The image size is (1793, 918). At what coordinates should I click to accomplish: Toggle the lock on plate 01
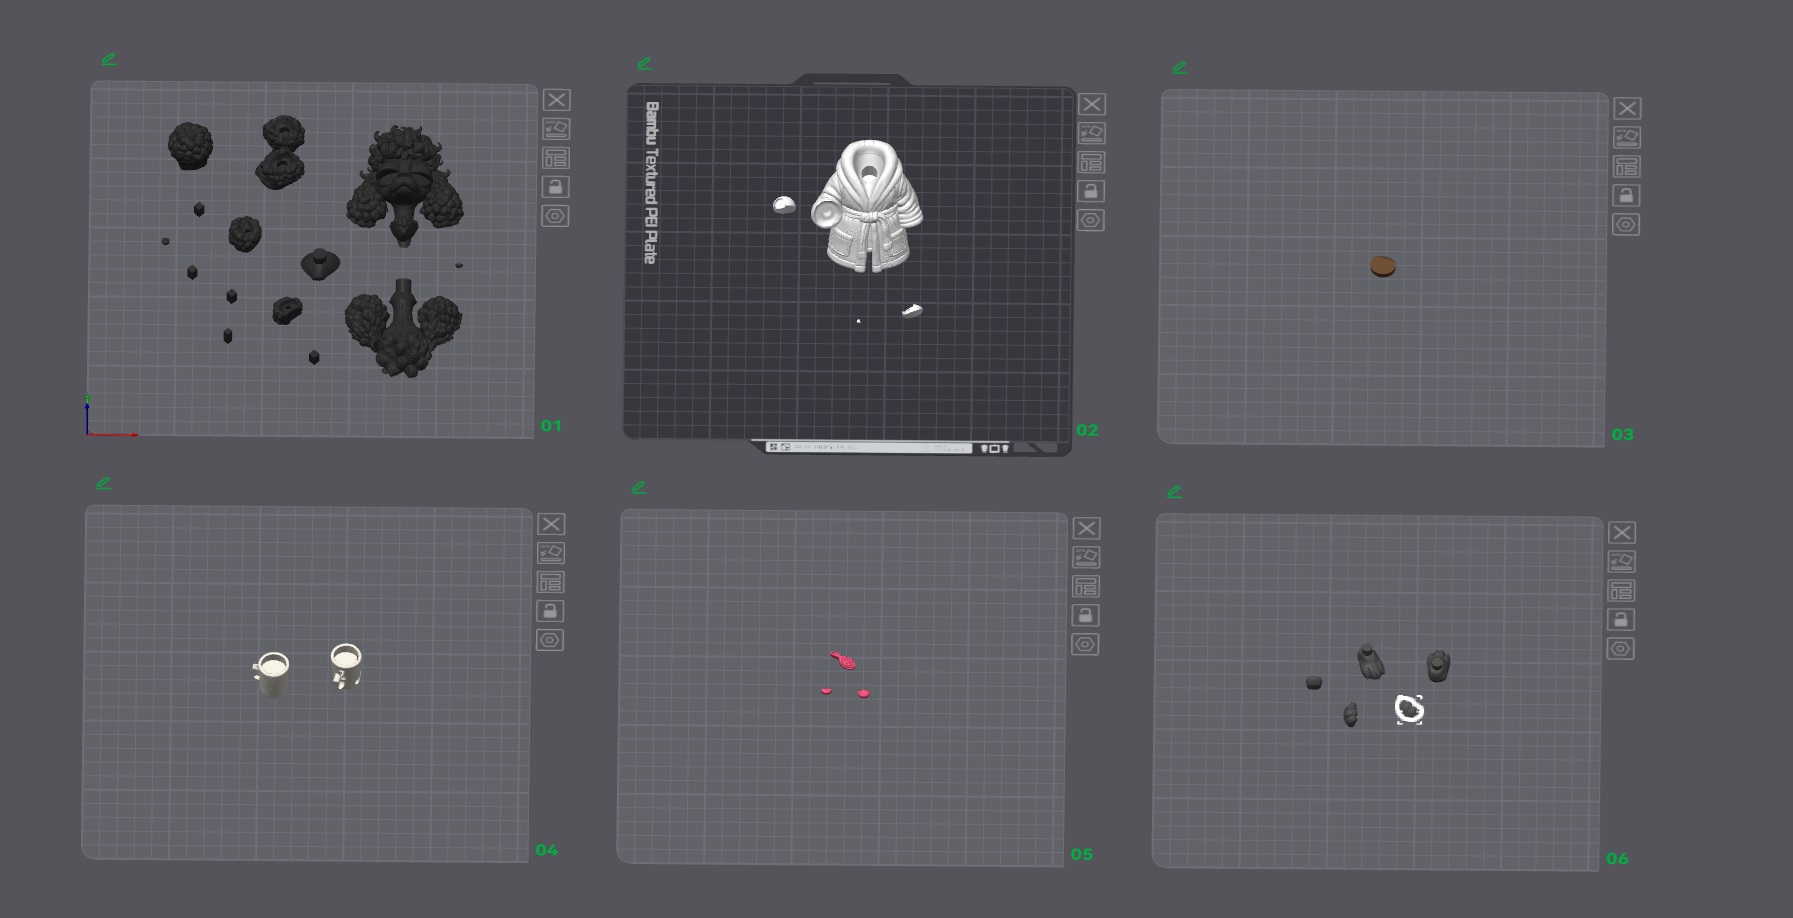555,187
